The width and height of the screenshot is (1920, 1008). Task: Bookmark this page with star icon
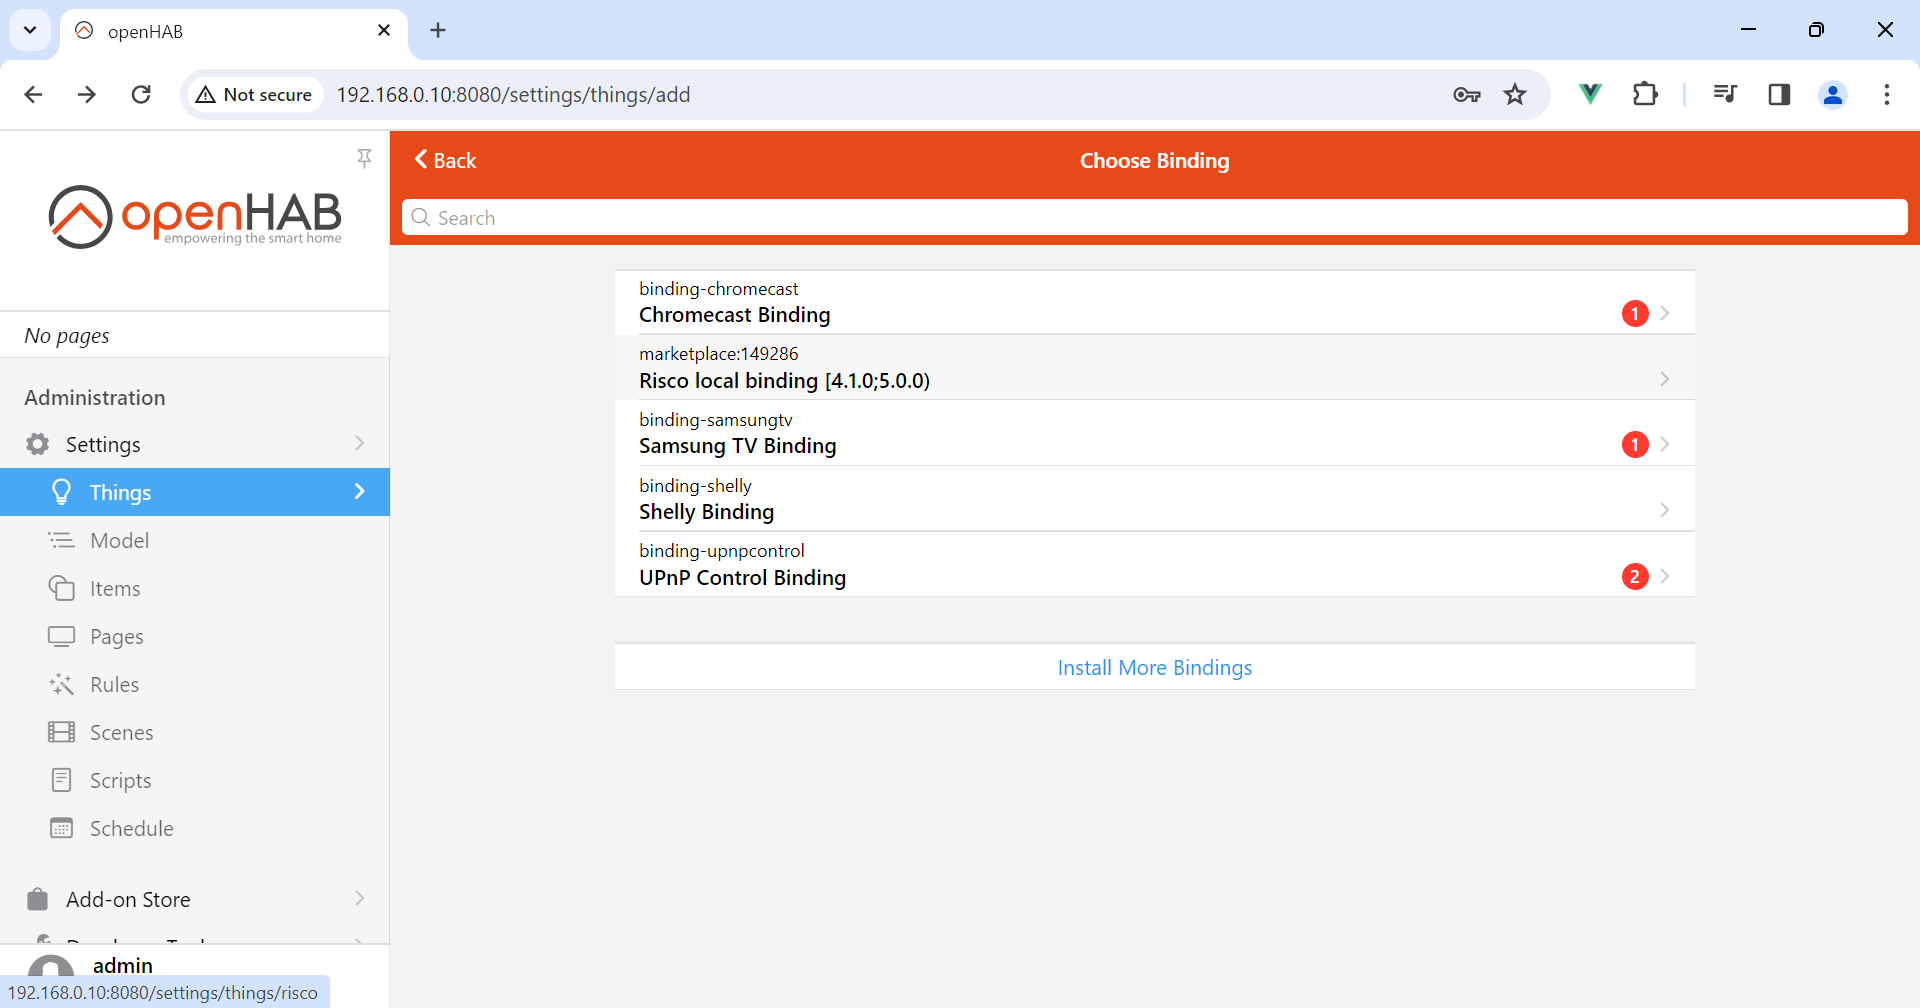point(1515,94)
